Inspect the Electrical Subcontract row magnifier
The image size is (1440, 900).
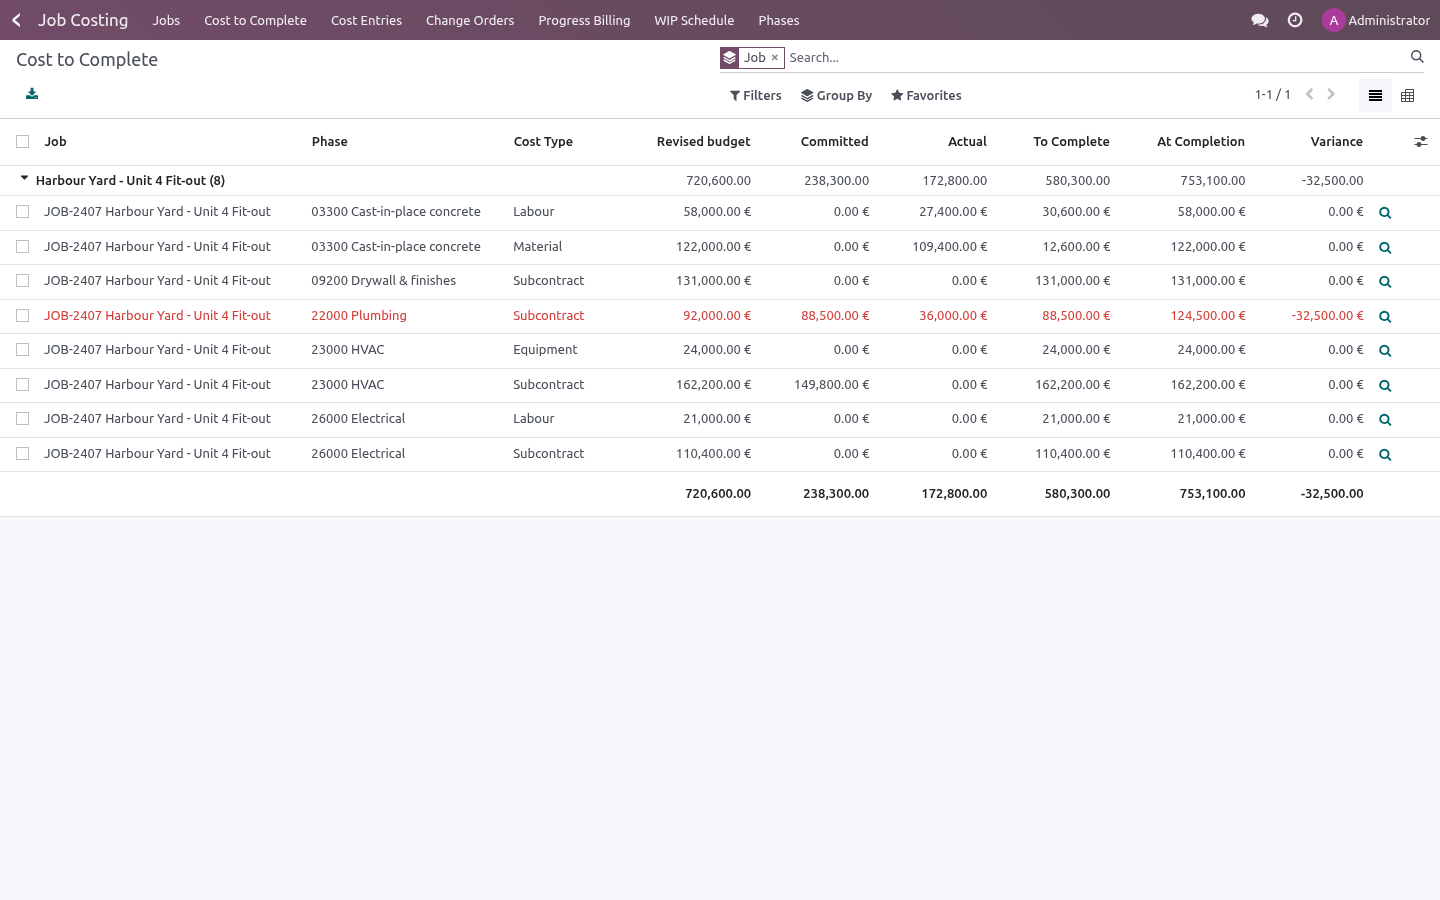coord(1385,455)
